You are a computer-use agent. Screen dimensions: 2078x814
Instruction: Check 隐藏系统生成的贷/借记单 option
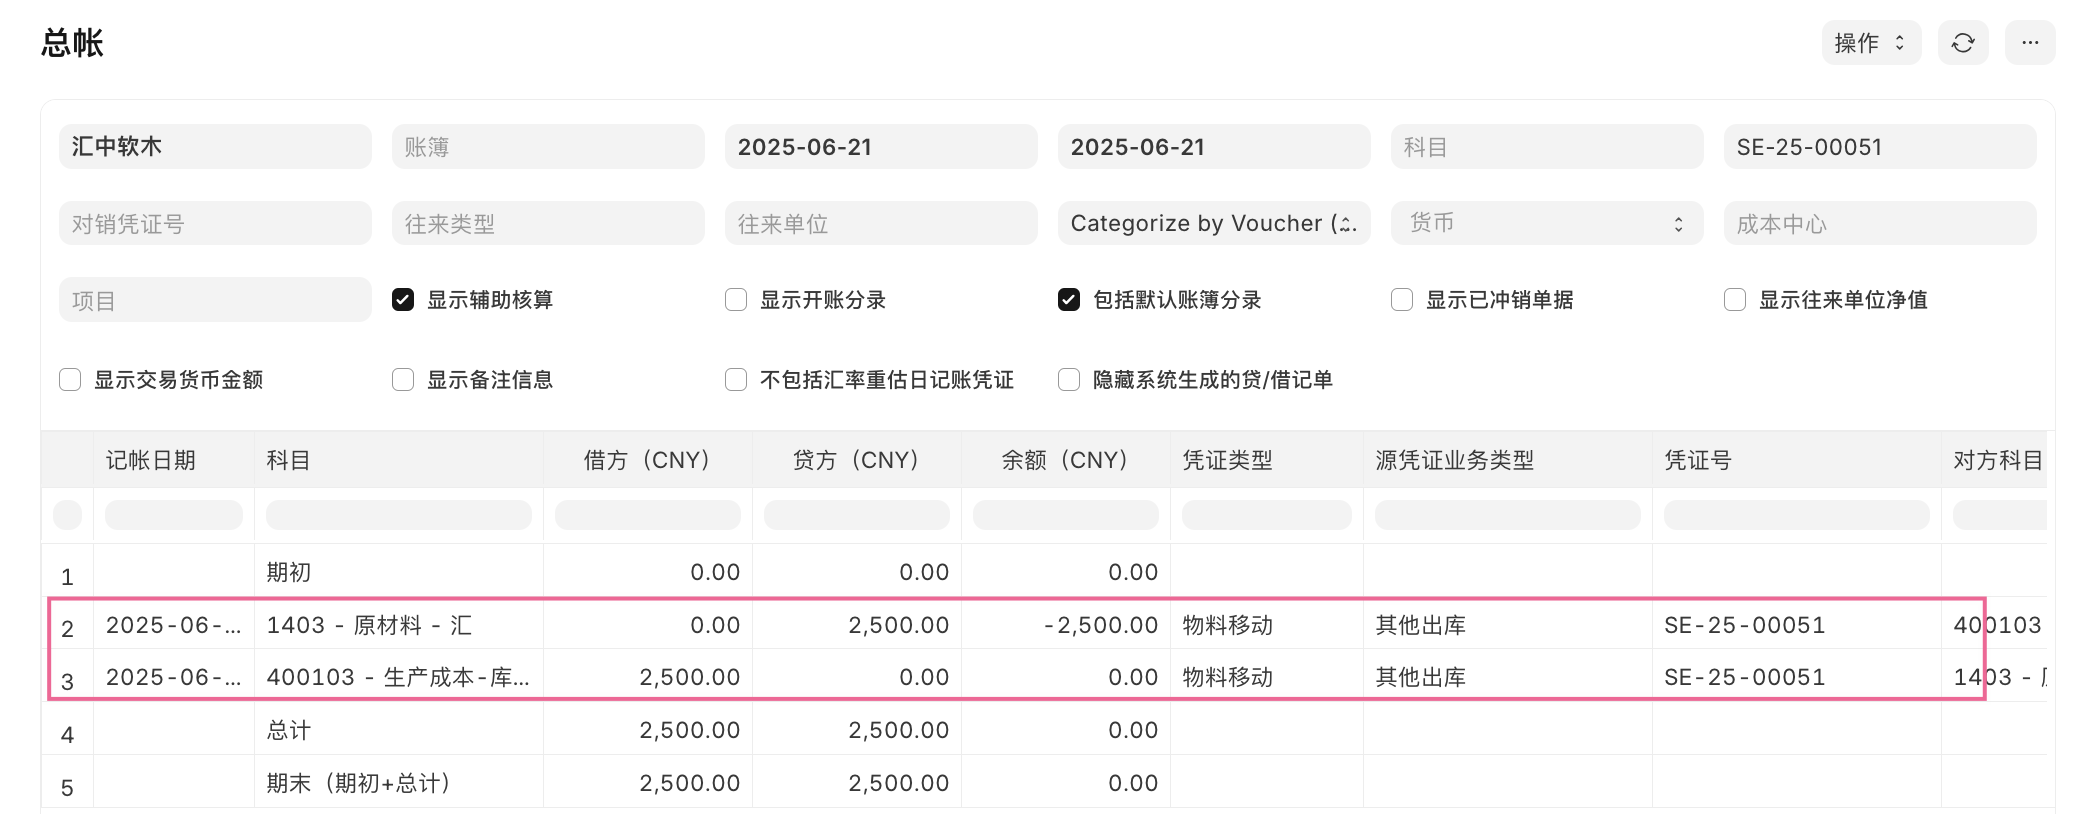point(1069,380)
